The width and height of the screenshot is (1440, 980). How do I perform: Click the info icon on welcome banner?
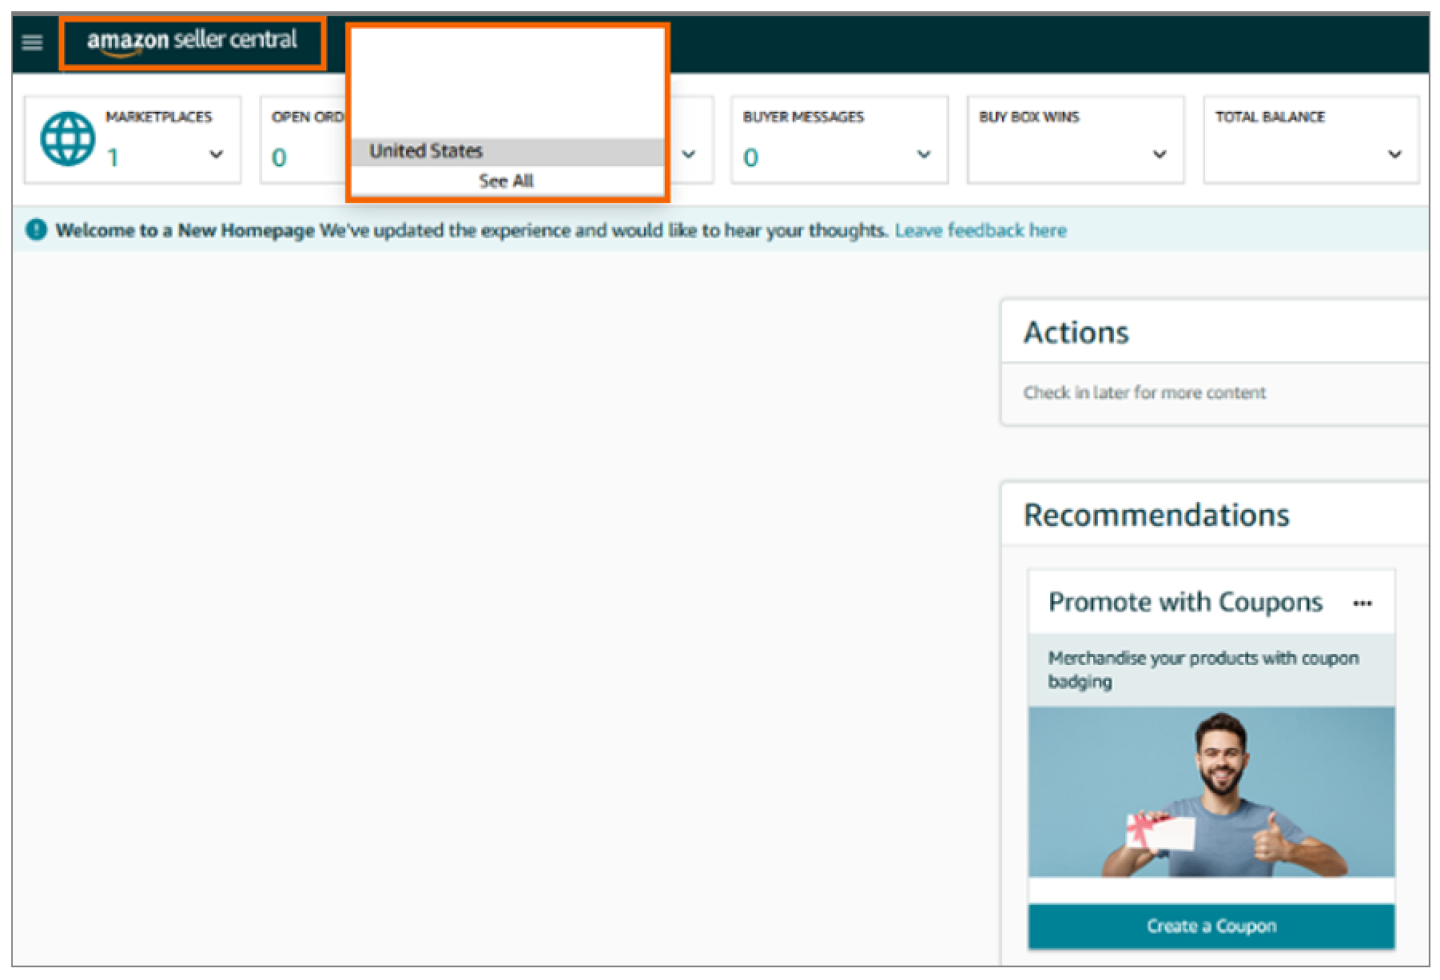pyautogui.click(x=36, y=230)
